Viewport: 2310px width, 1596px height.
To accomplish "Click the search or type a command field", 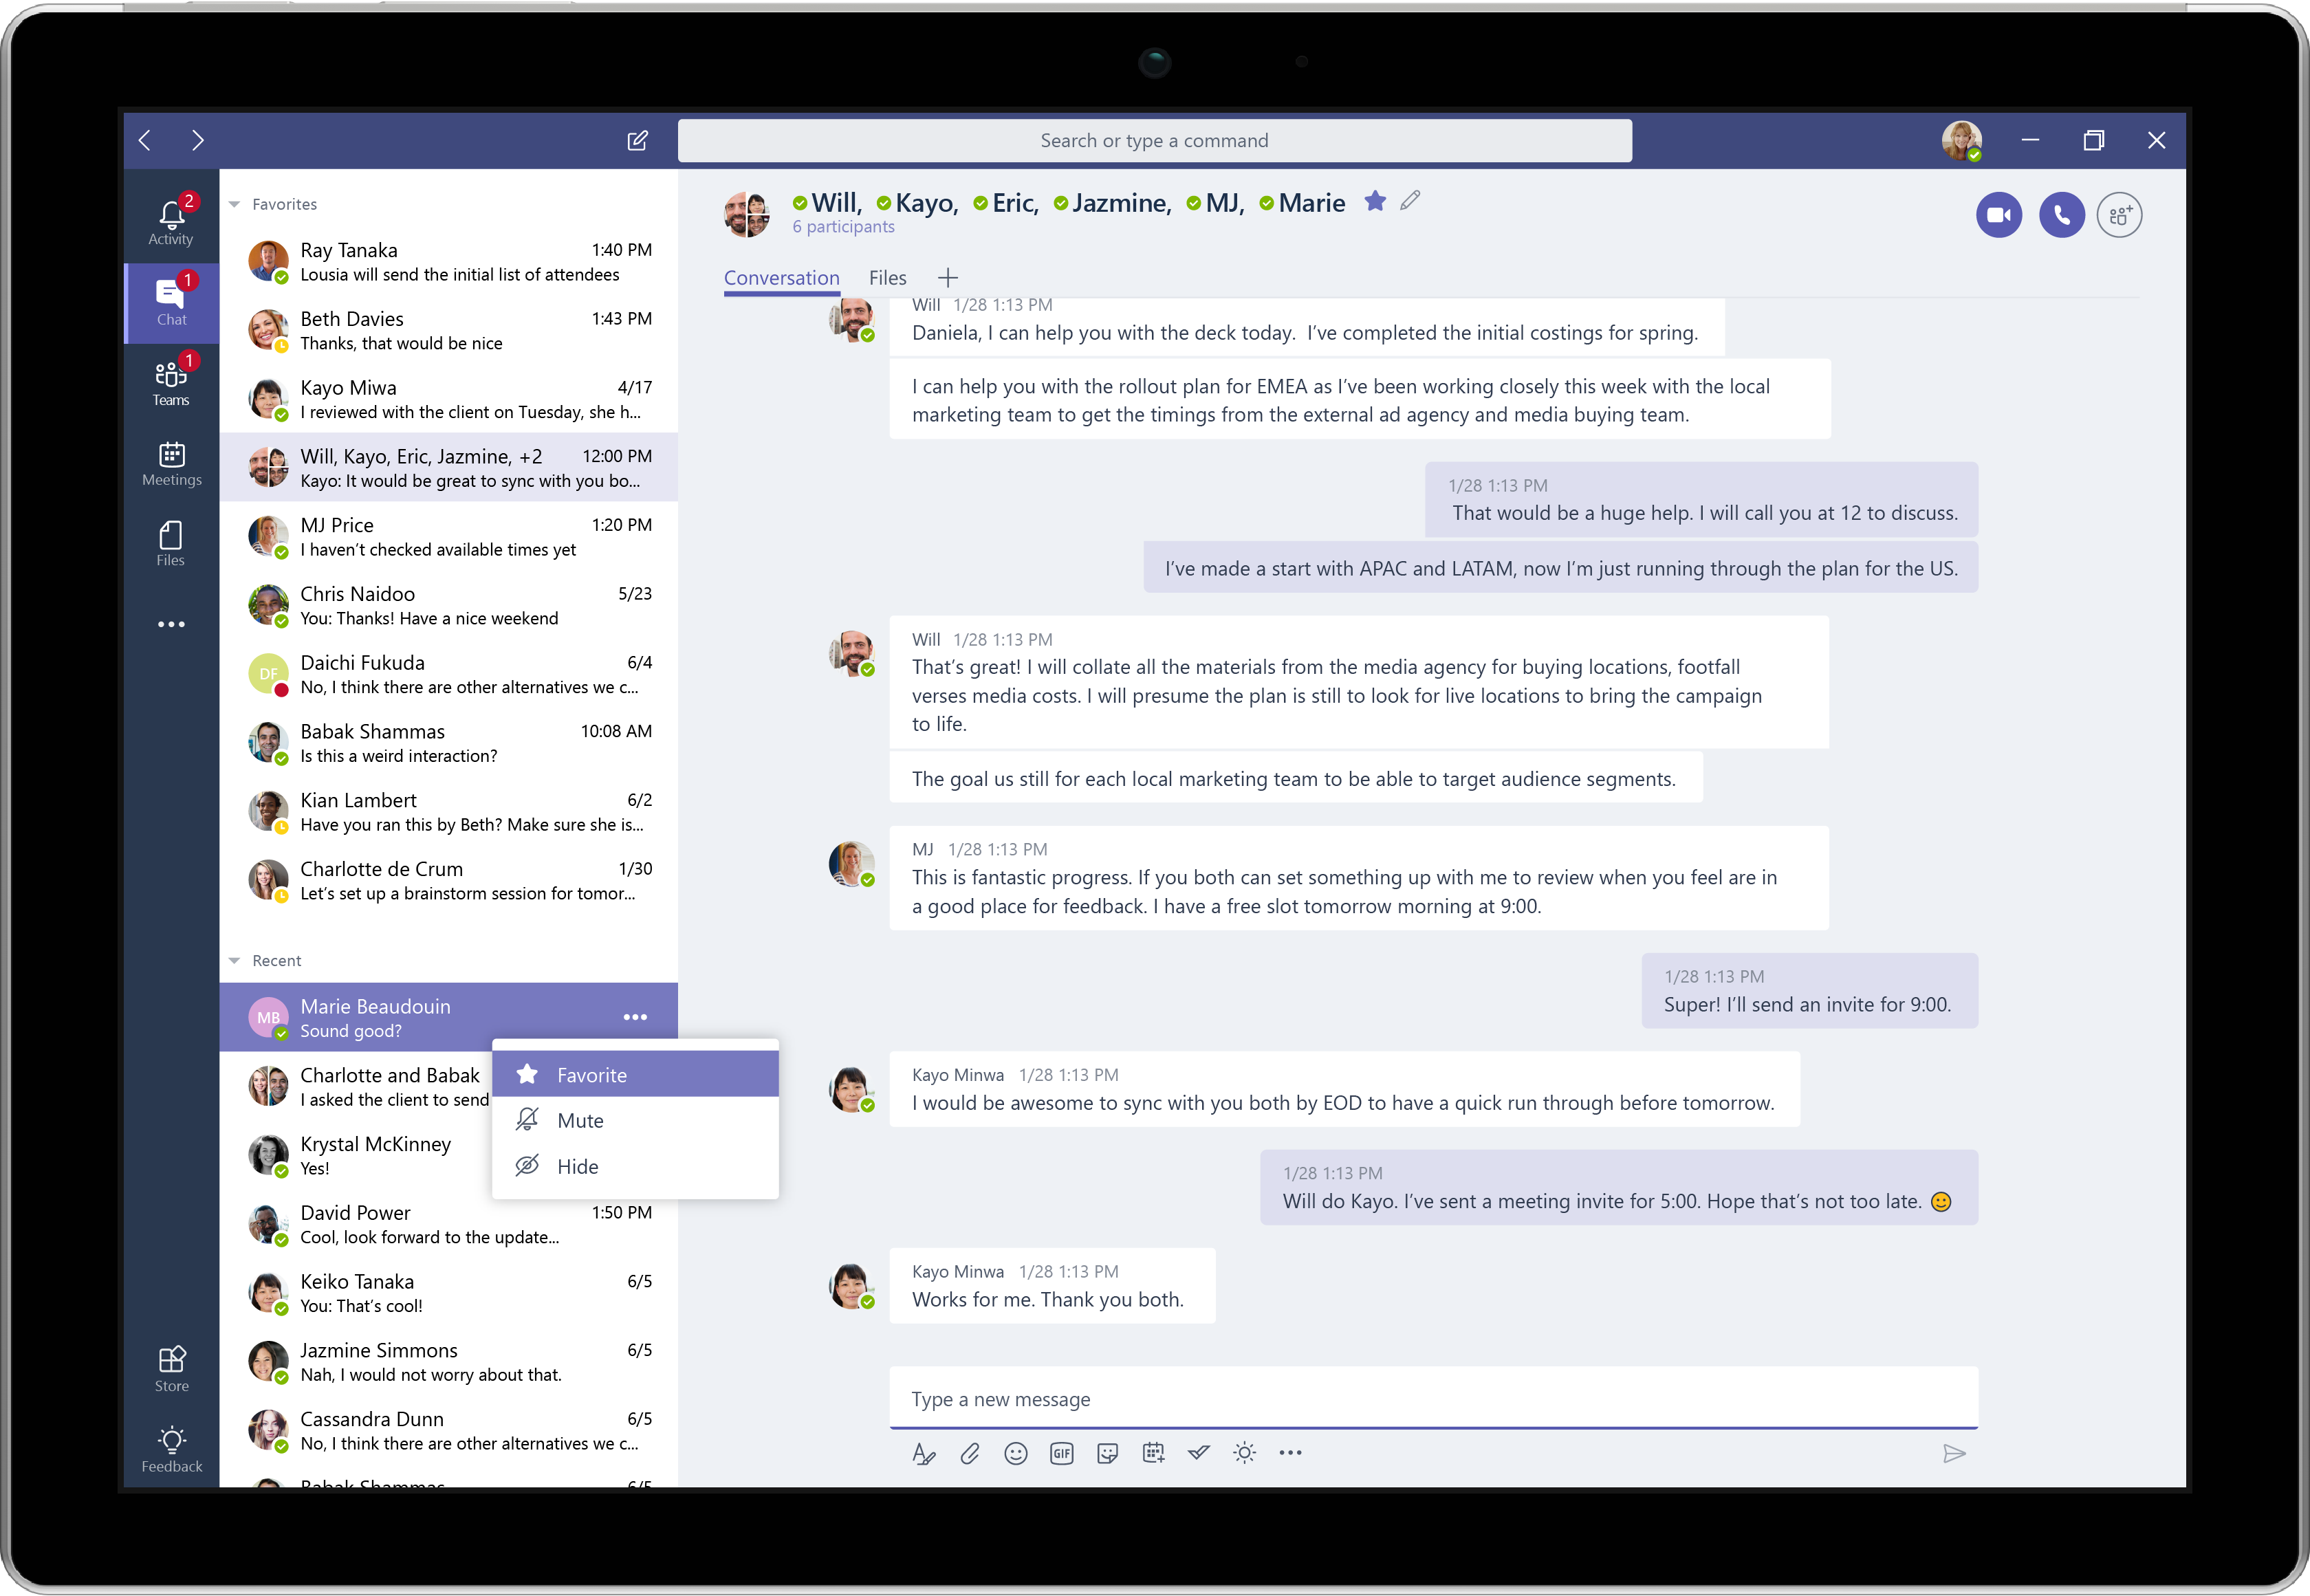I will pyautogui.click(x=1154, y=140).
